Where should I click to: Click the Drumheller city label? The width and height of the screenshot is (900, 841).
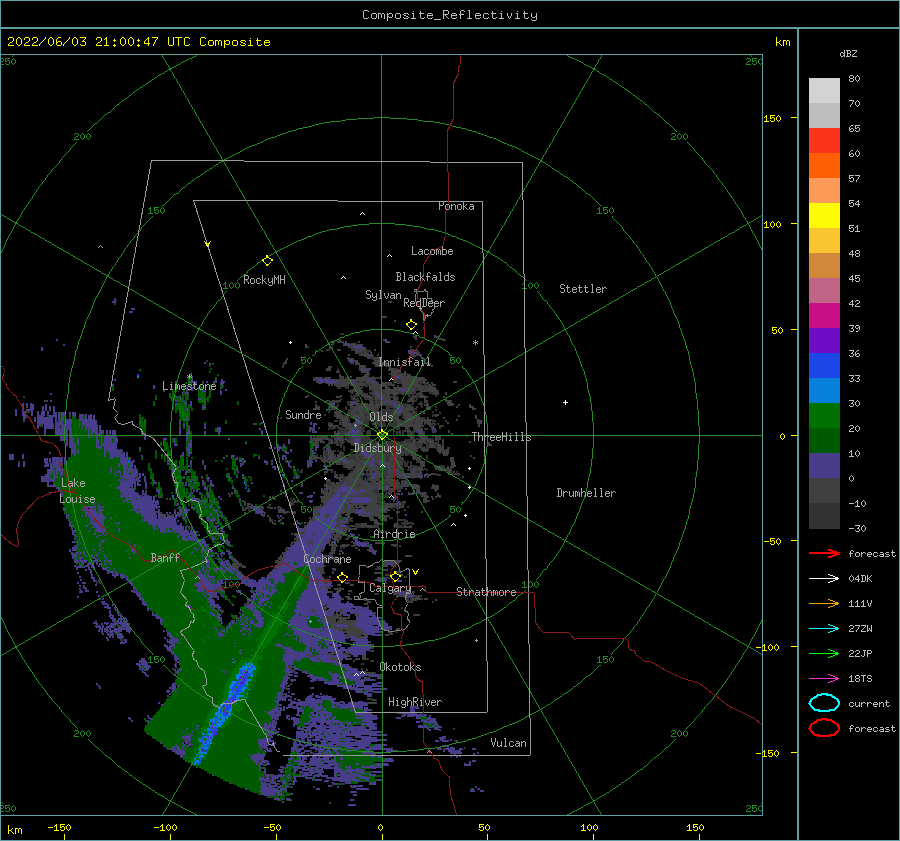pyautogui.click(x=586, y=493)
